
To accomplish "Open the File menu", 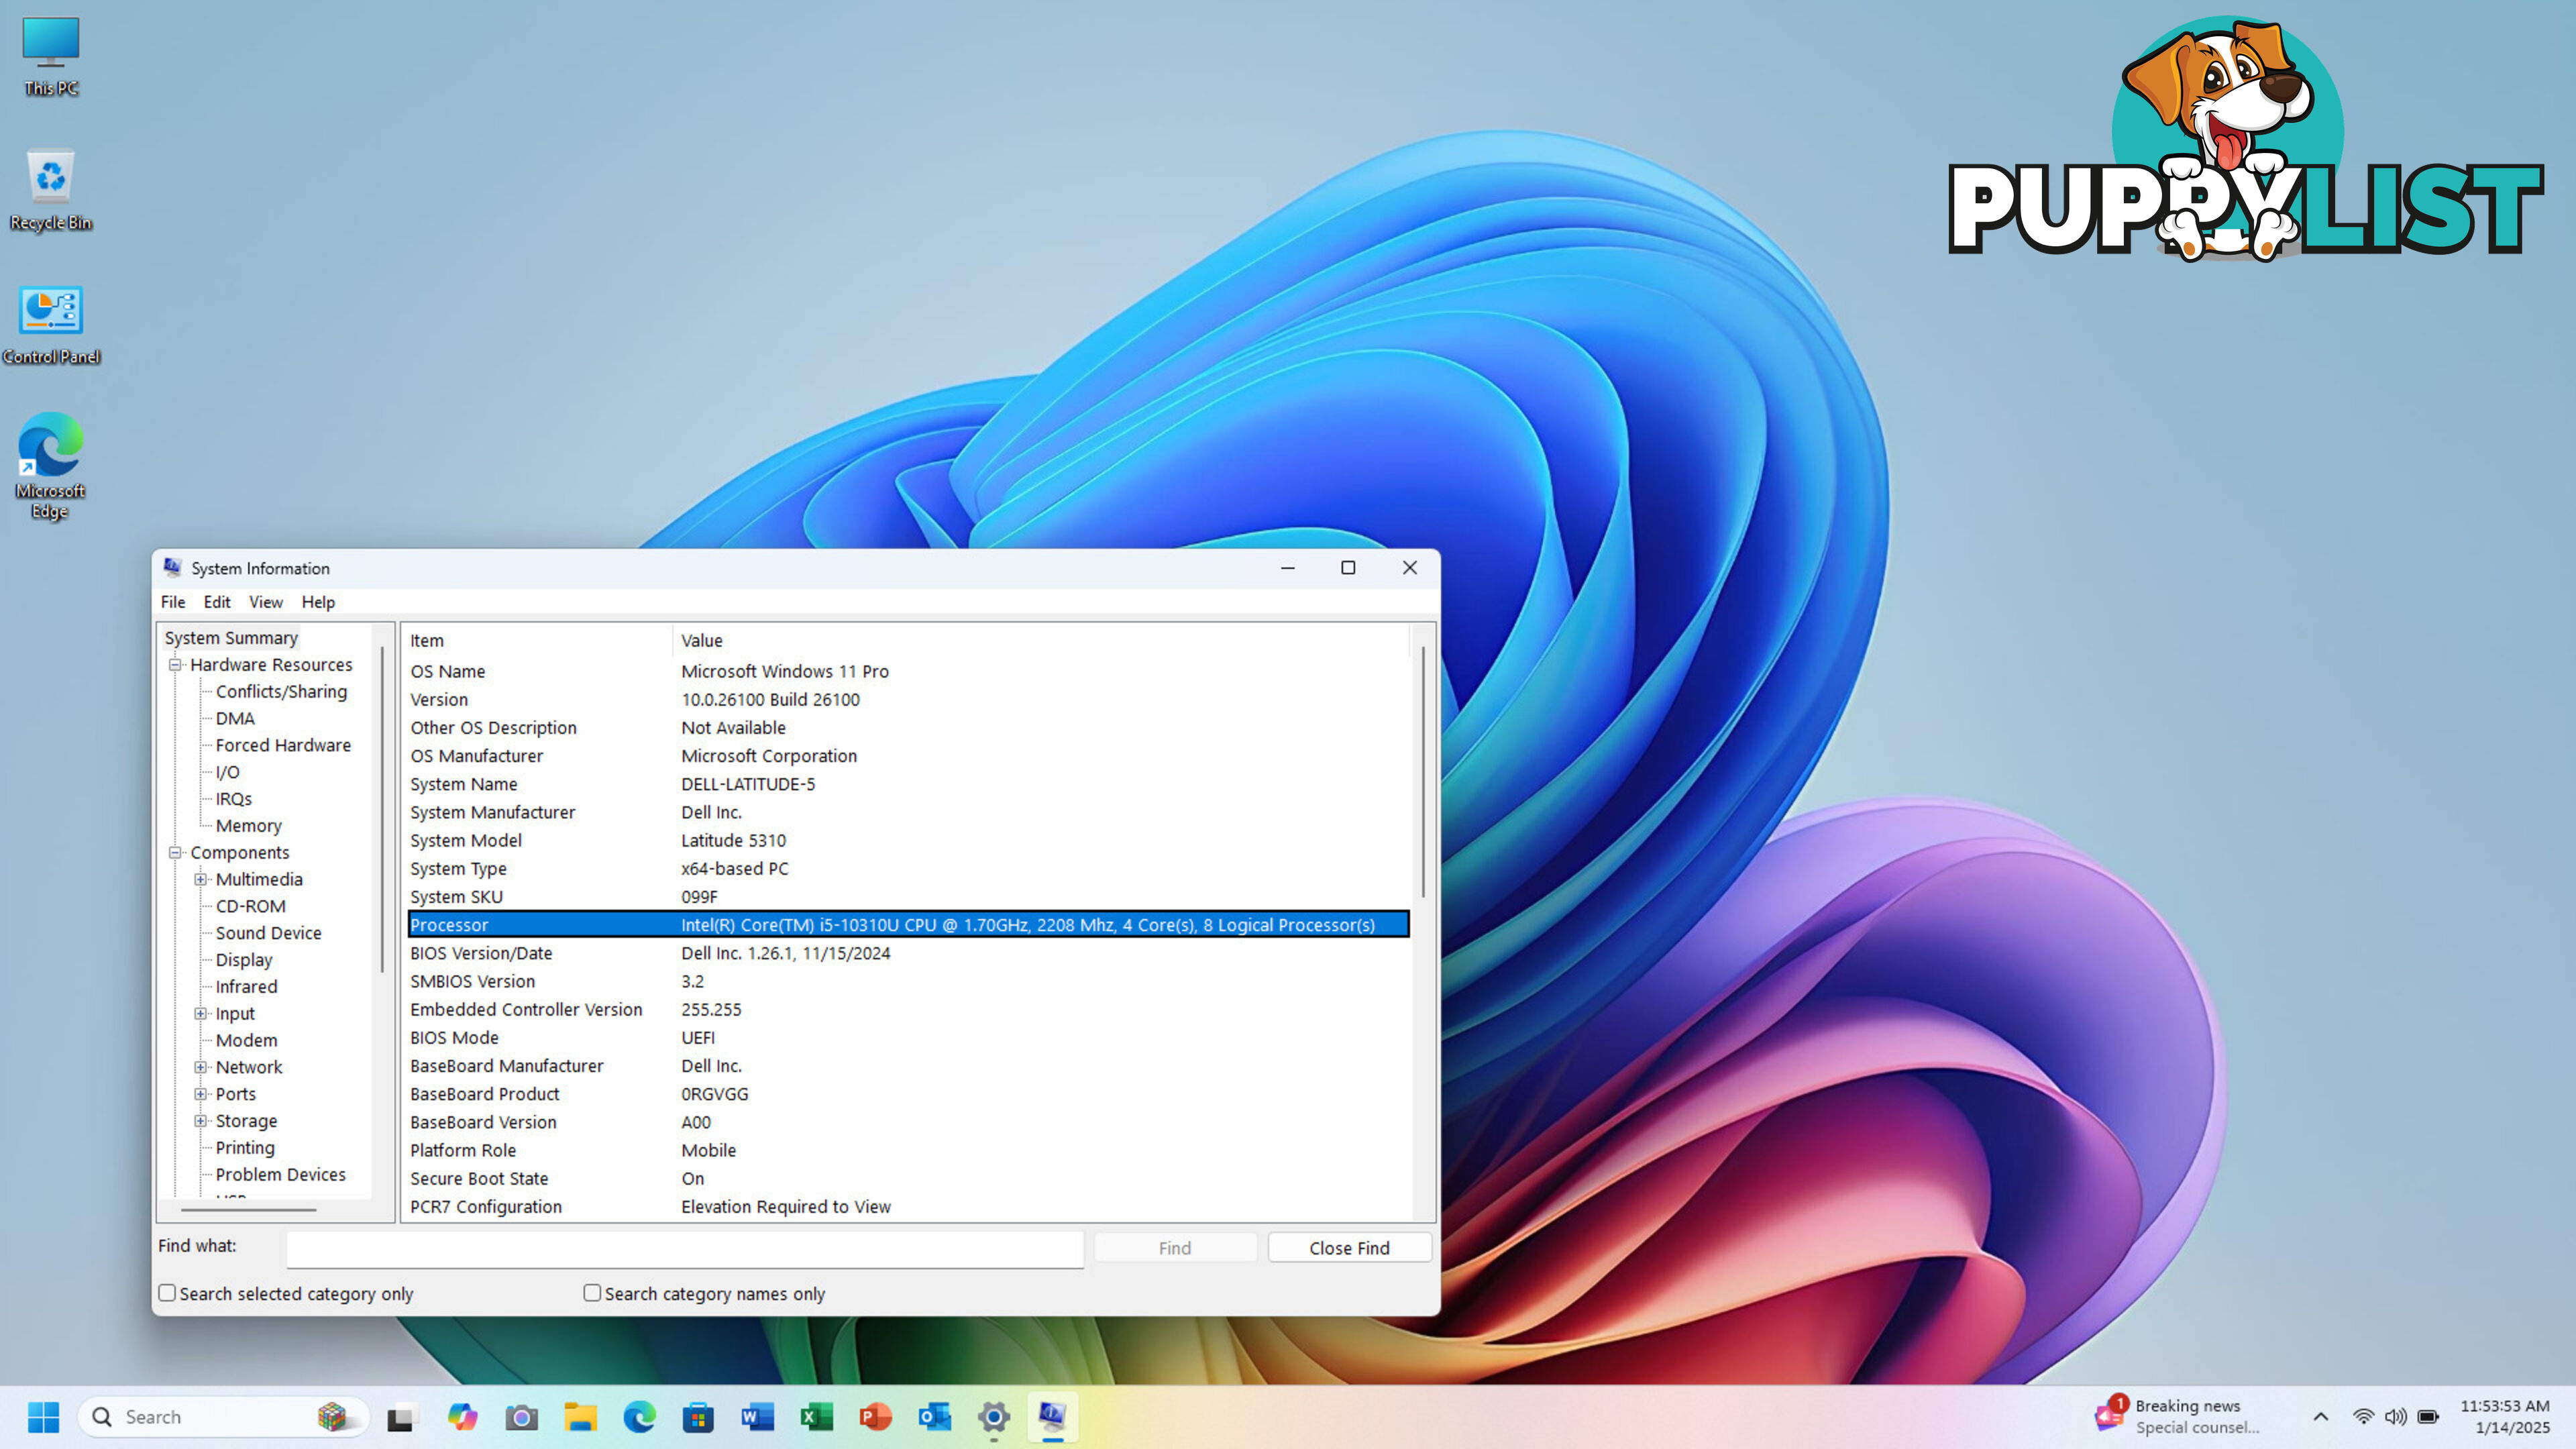I will [x=173, y=602].
